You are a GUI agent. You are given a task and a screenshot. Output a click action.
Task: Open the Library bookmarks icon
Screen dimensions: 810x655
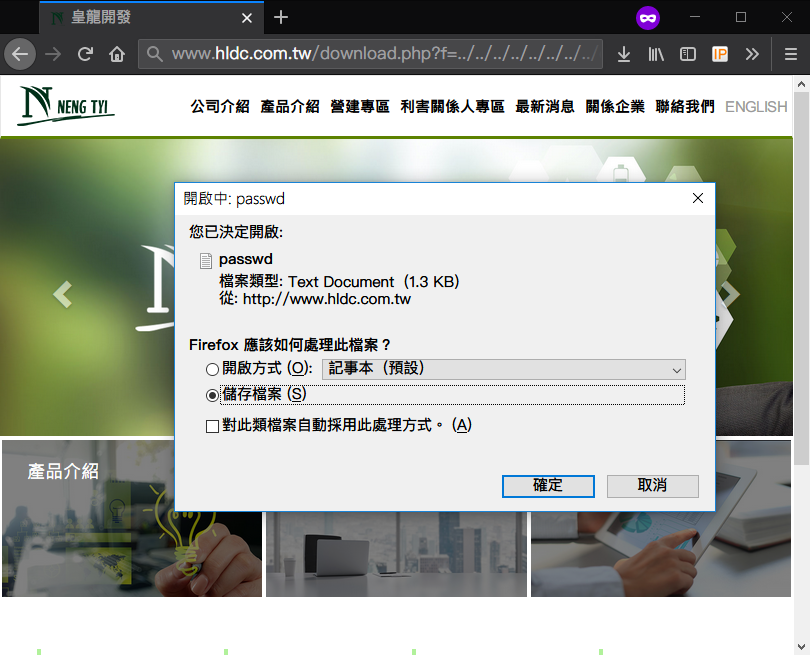coord(656,54)
